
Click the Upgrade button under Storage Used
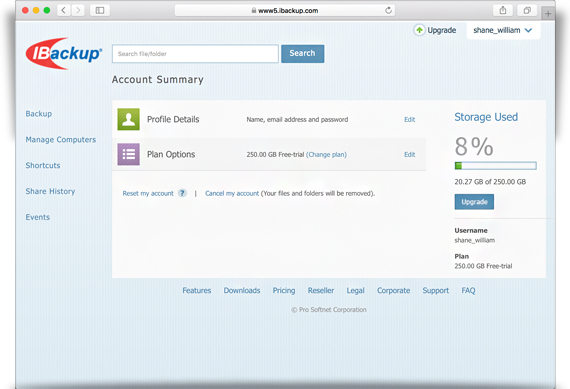[474, 202]
